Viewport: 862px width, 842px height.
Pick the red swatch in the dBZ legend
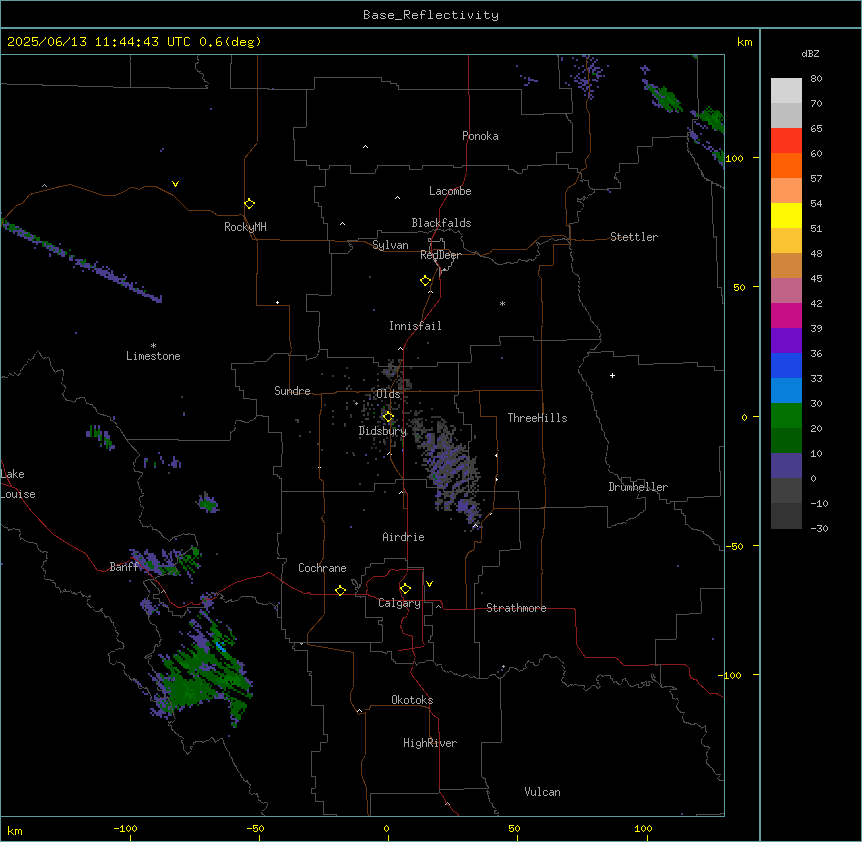786,141
